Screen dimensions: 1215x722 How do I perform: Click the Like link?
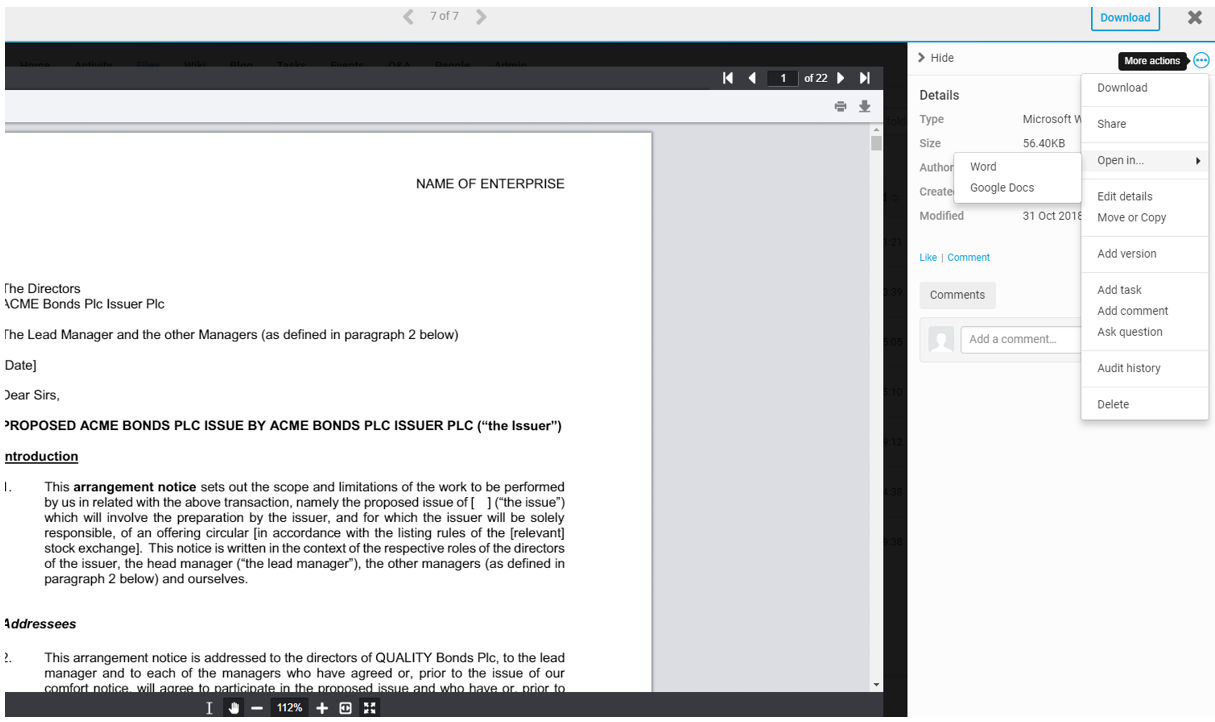pyautogui.click(x=928, y=257)
